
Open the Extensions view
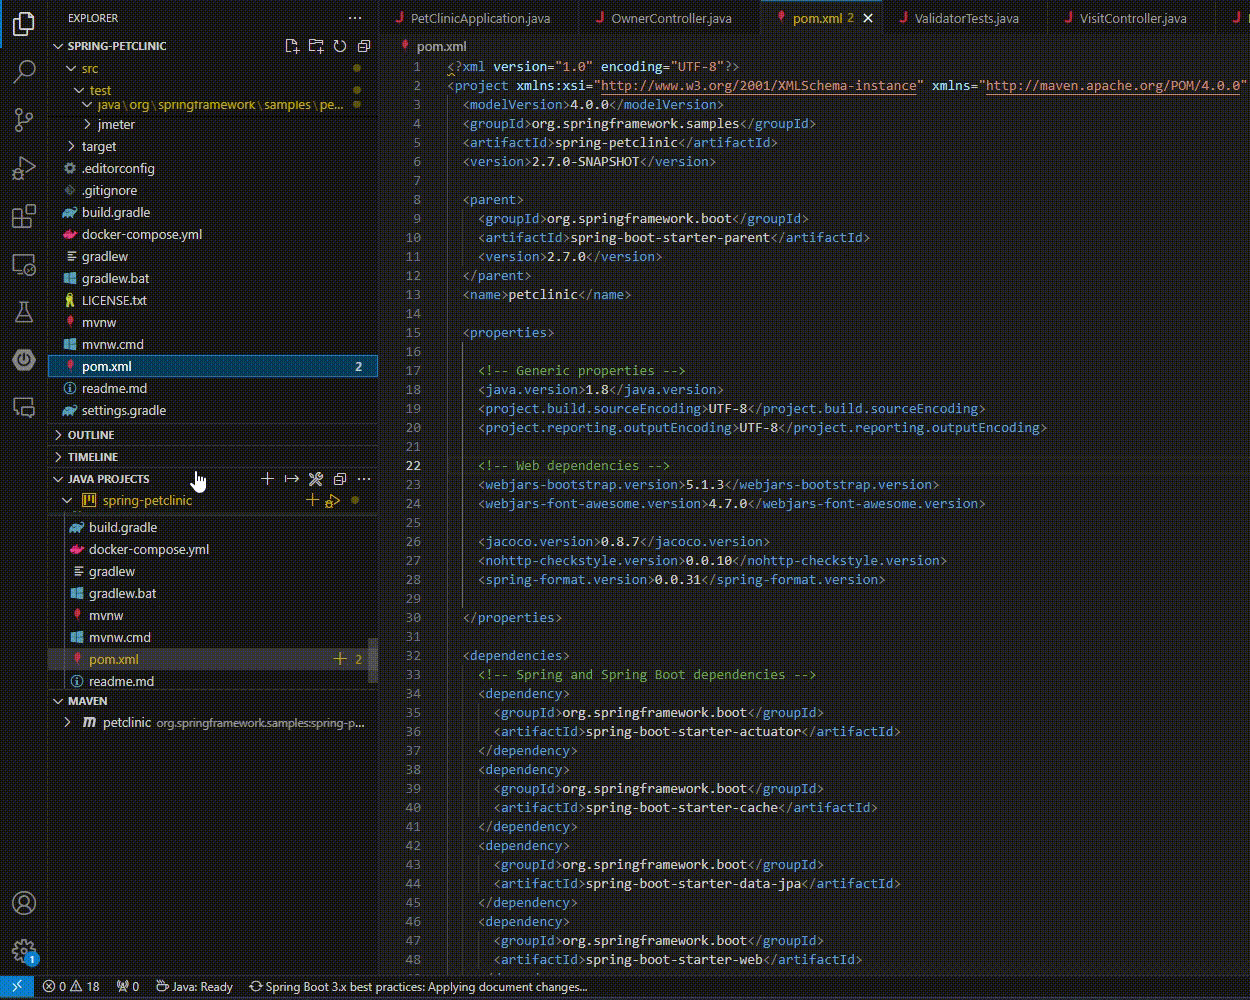tap(24, 216)
